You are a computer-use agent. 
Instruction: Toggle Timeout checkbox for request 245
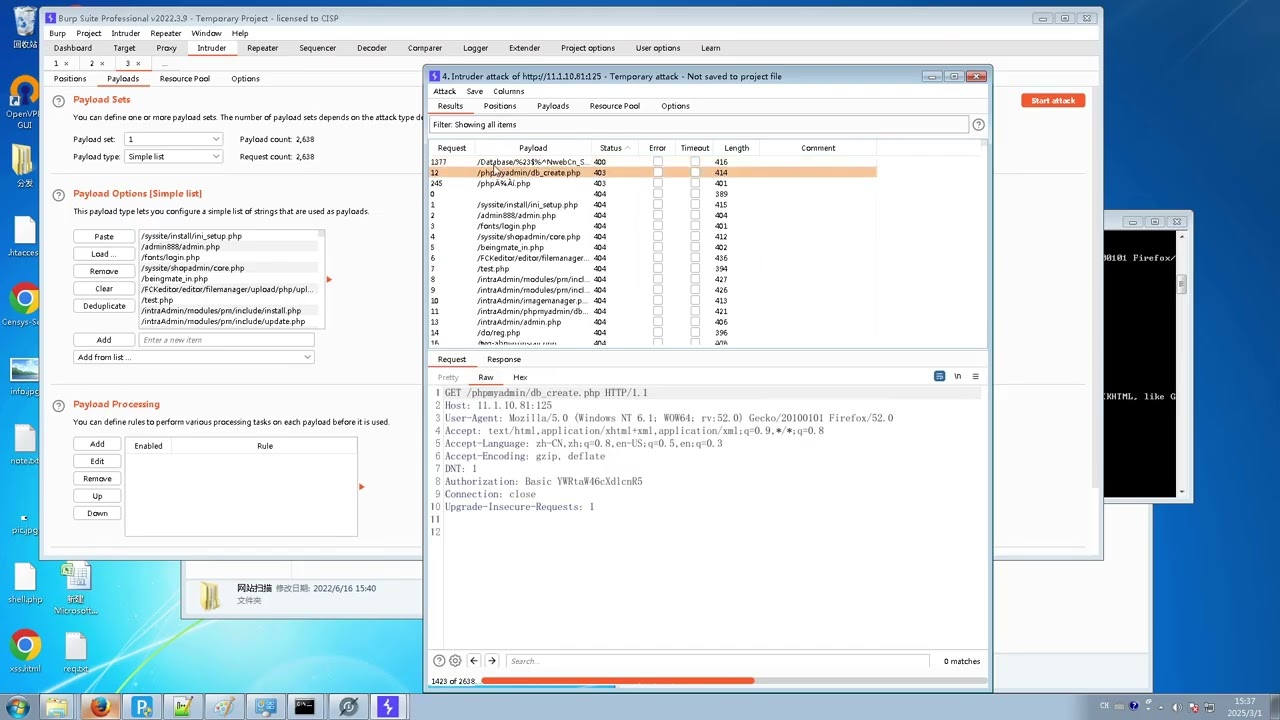[x=695, y=184]
